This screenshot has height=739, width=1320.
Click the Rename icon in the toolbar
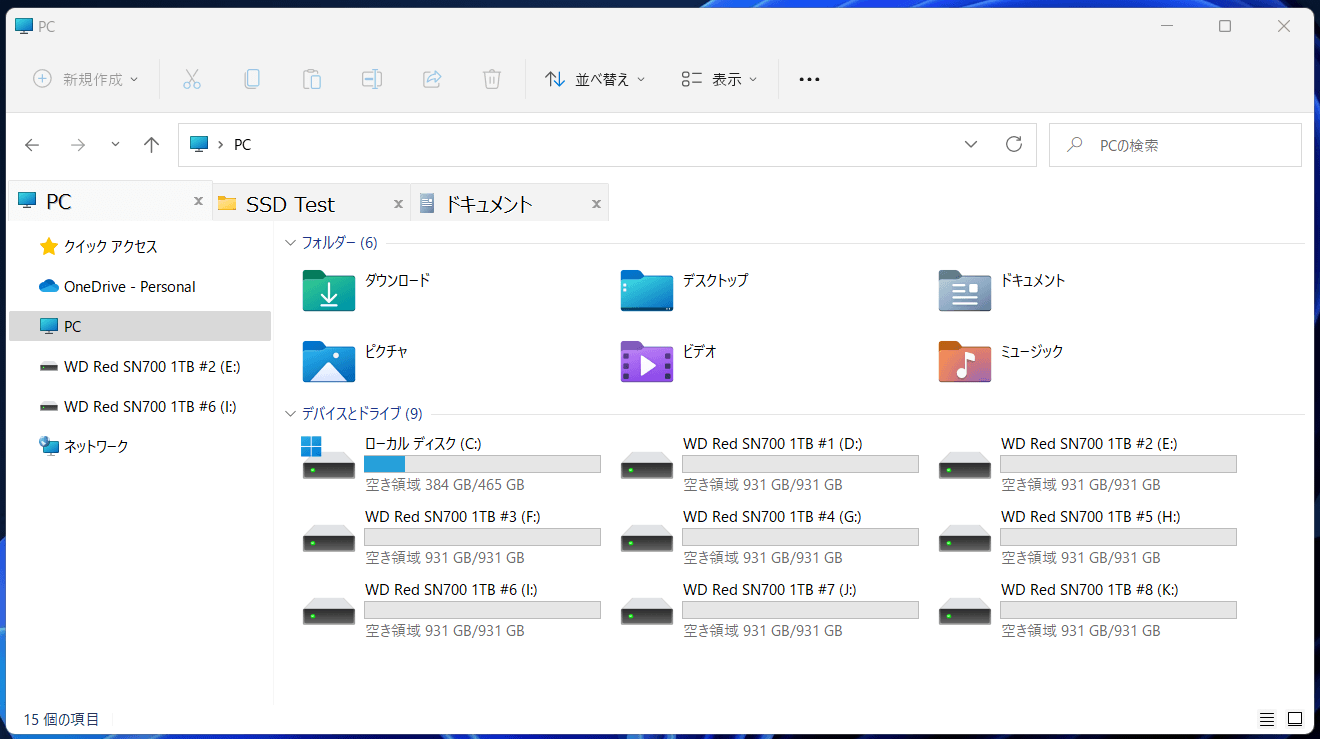pyautogui.click(x=372, y=79)
